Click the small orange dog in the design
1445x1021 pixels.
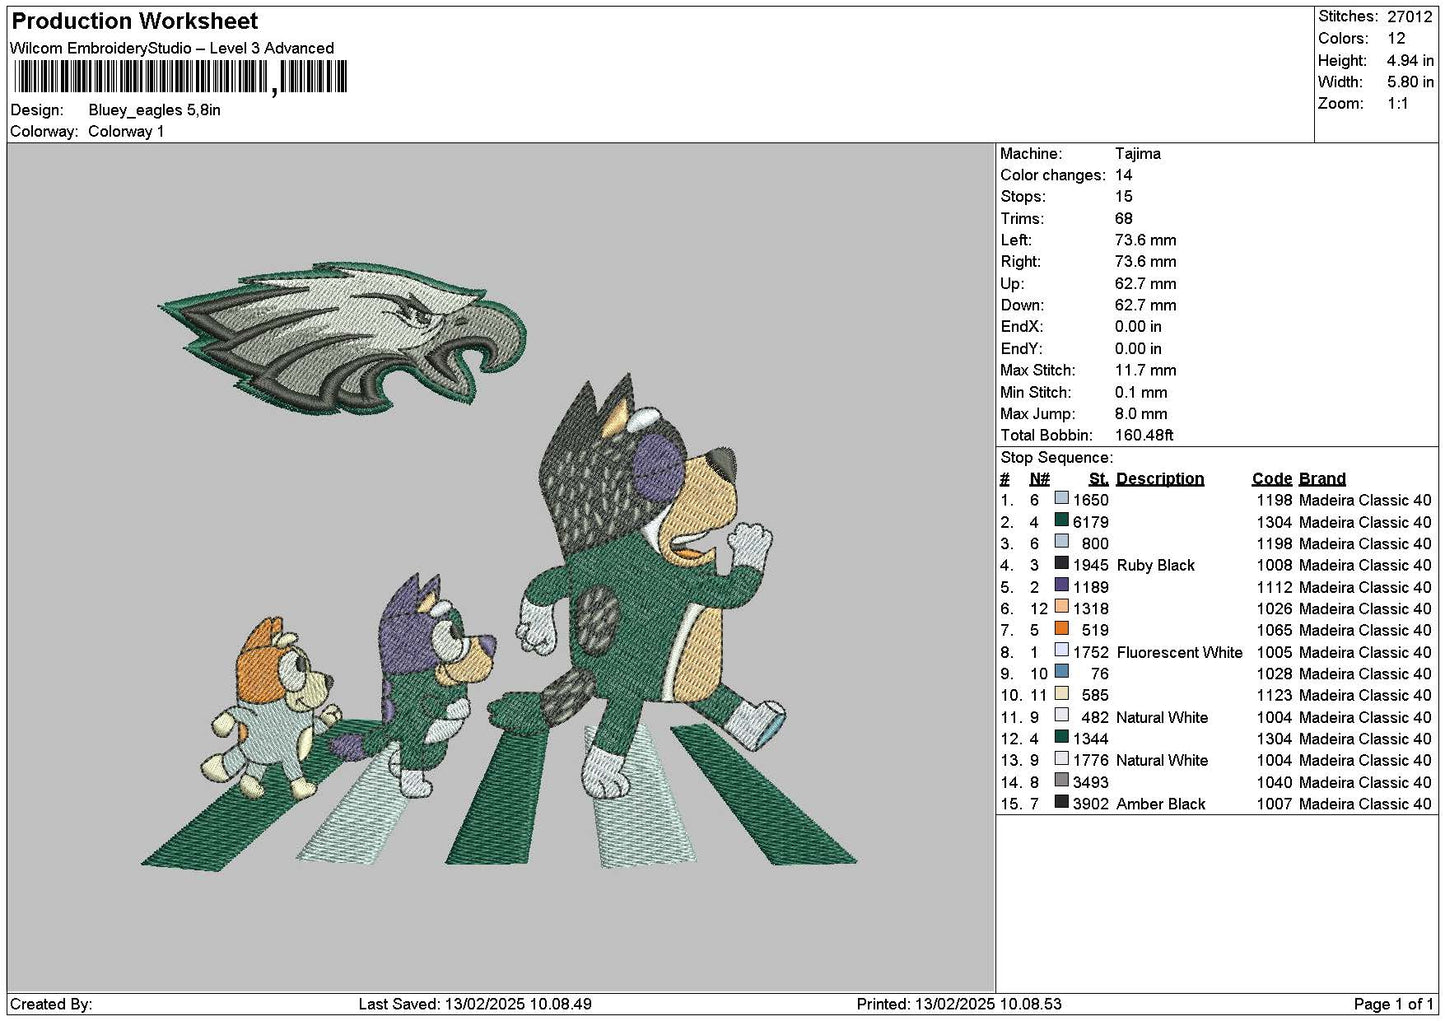272,708
